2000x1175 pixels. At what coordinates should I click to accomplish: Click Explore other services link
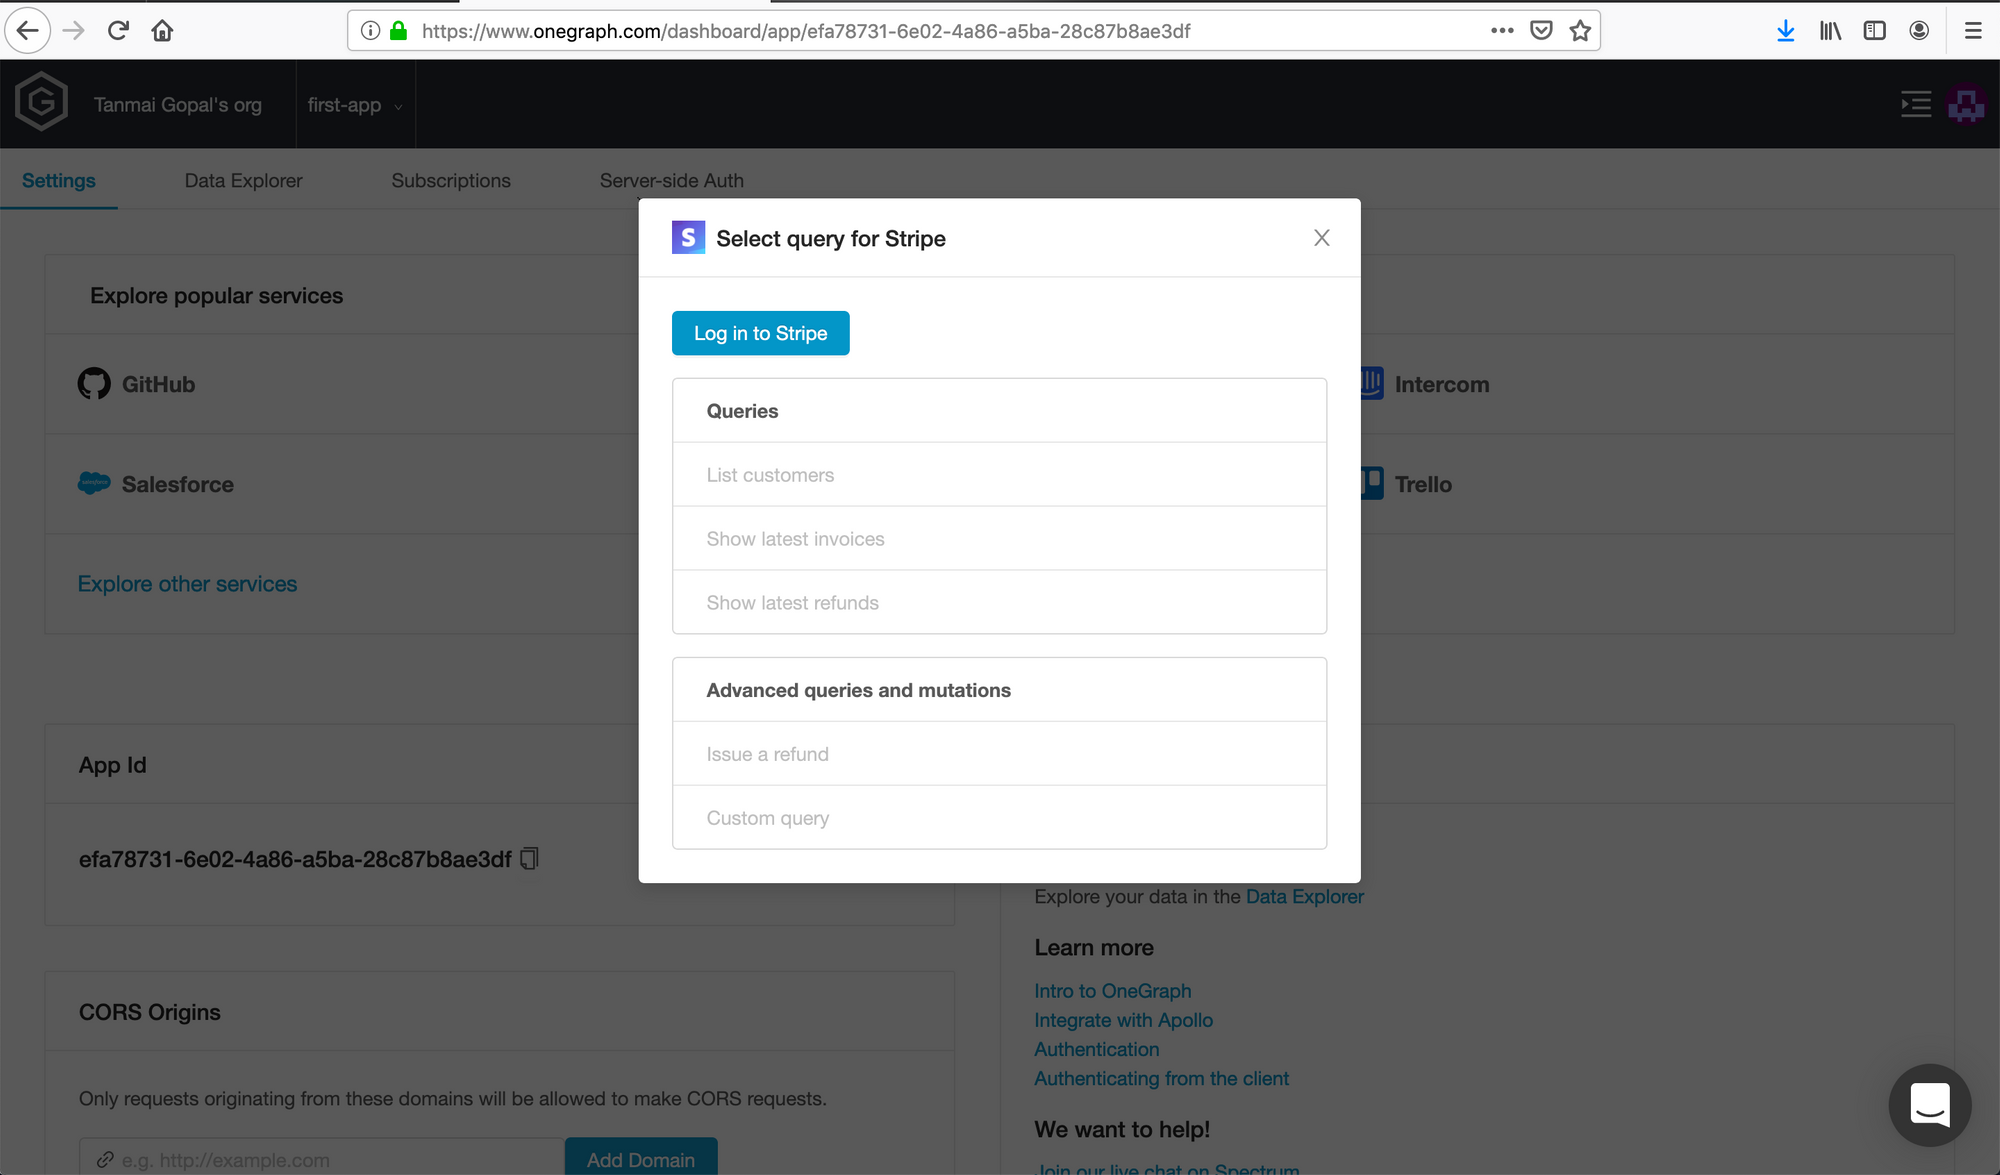click(x=188, y=584)
